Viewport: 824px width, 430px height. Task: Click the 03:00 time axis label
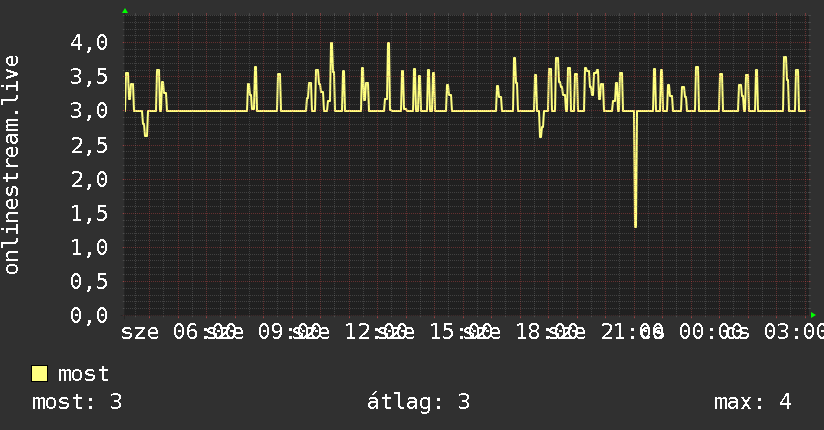794,332
